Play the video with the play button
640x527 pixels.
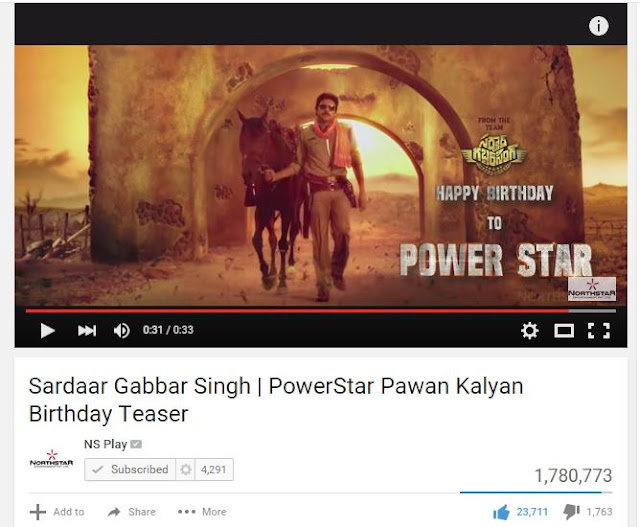(48, 330)
